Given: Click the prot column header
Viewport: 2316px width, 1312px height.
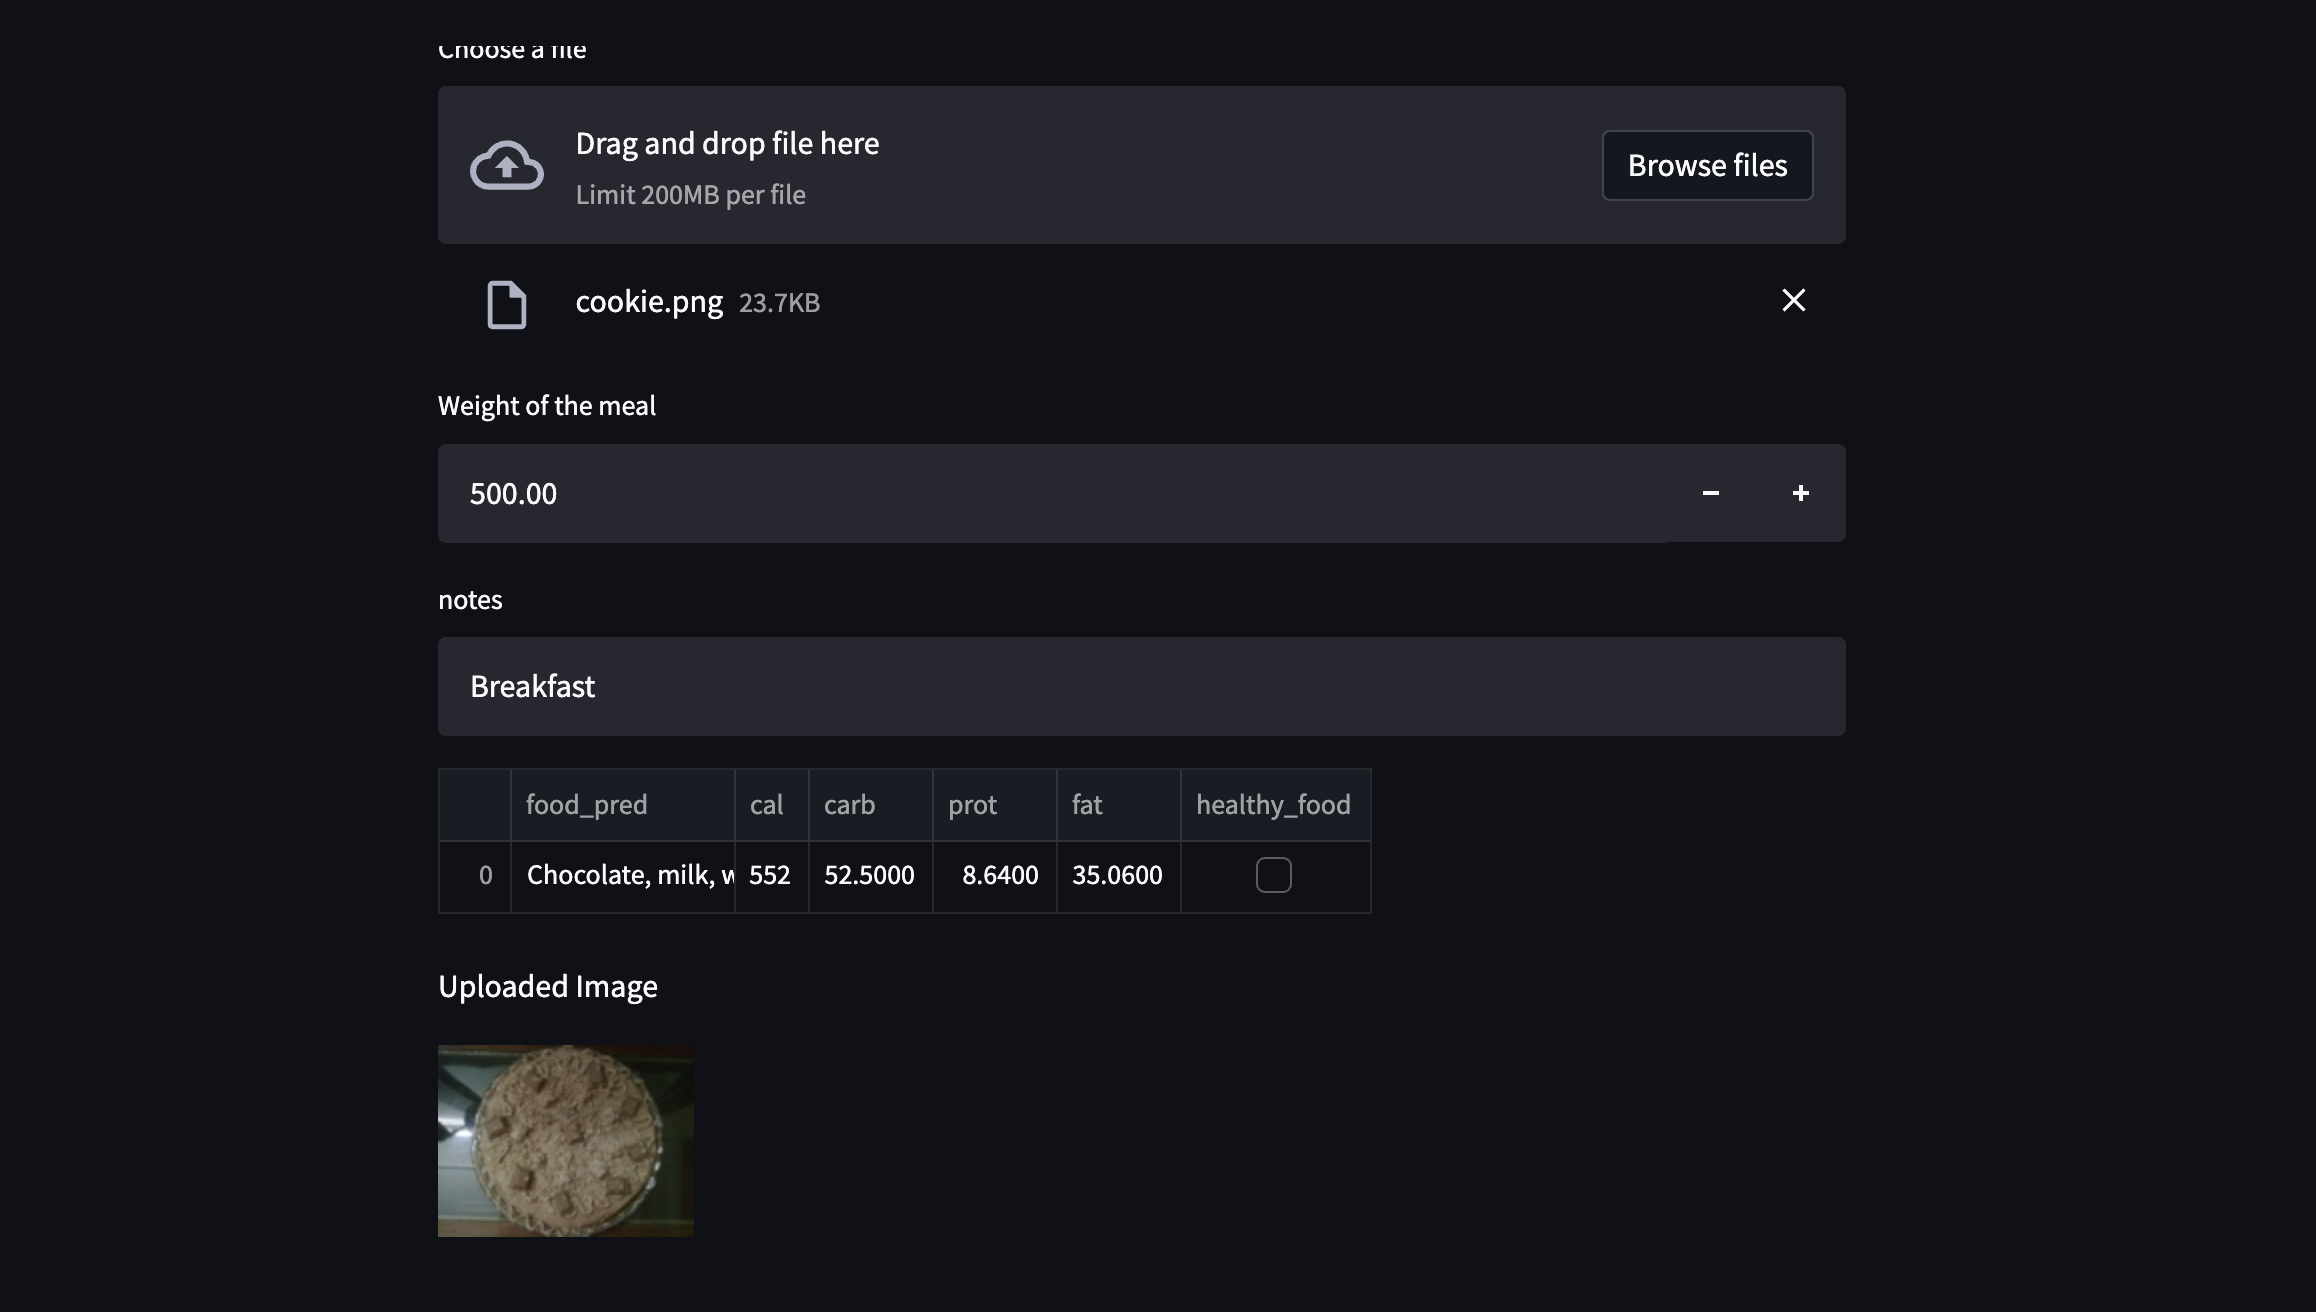Looking at the screenshot, I should 993,805.
